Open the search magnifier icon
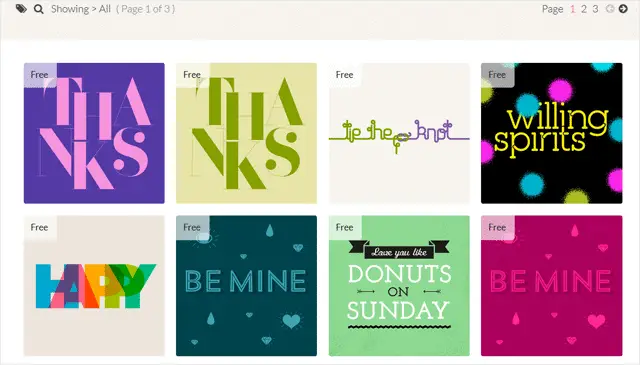Viewport: 640px width, 365px height. (x=39, y=9)
